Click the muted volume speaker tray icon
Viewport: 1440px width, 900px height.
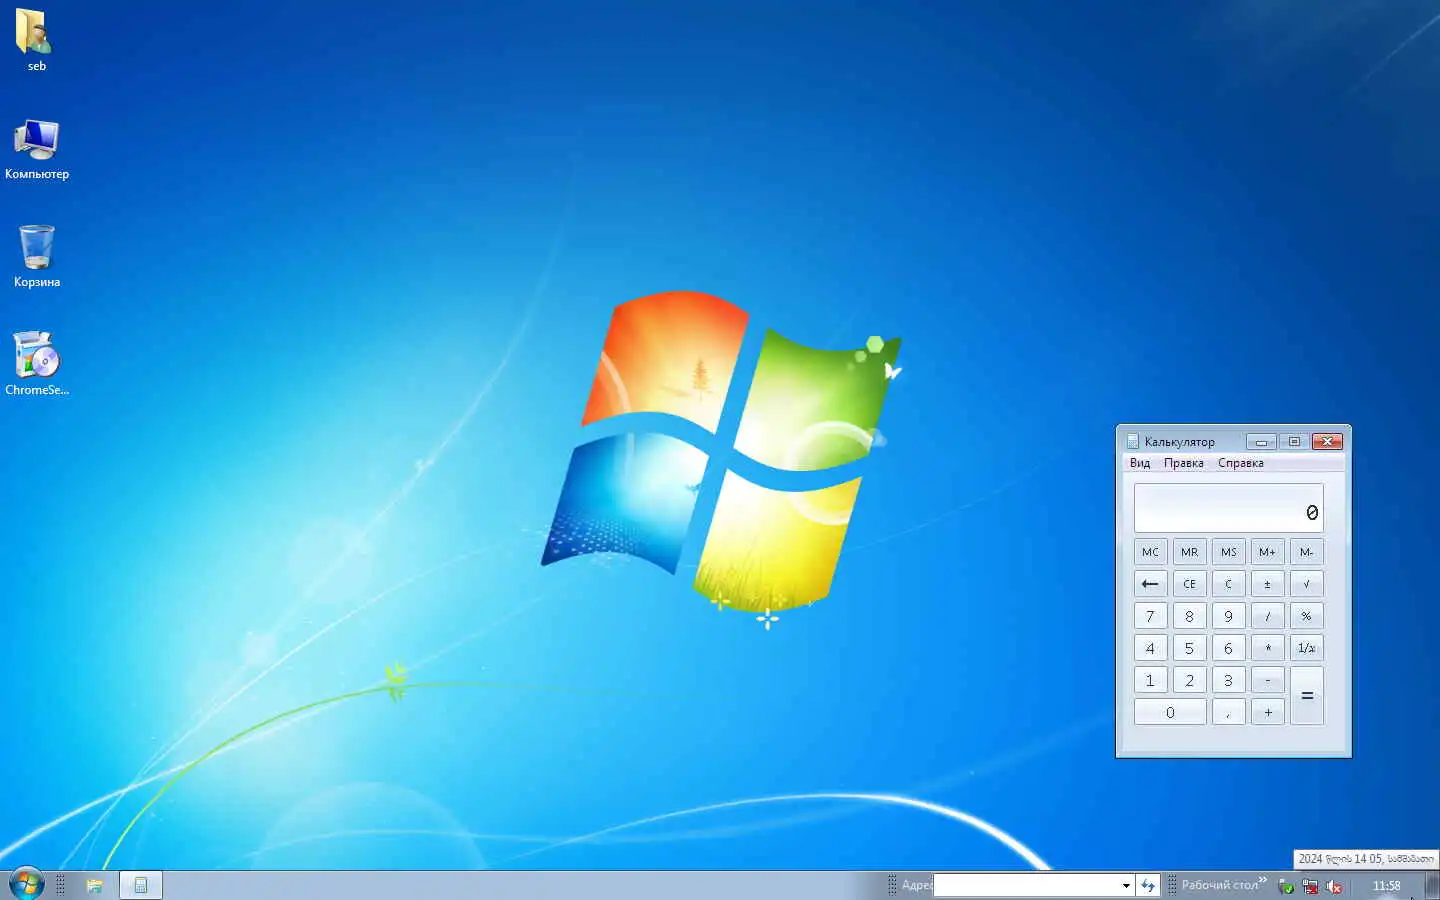[x=1333, y=886]
